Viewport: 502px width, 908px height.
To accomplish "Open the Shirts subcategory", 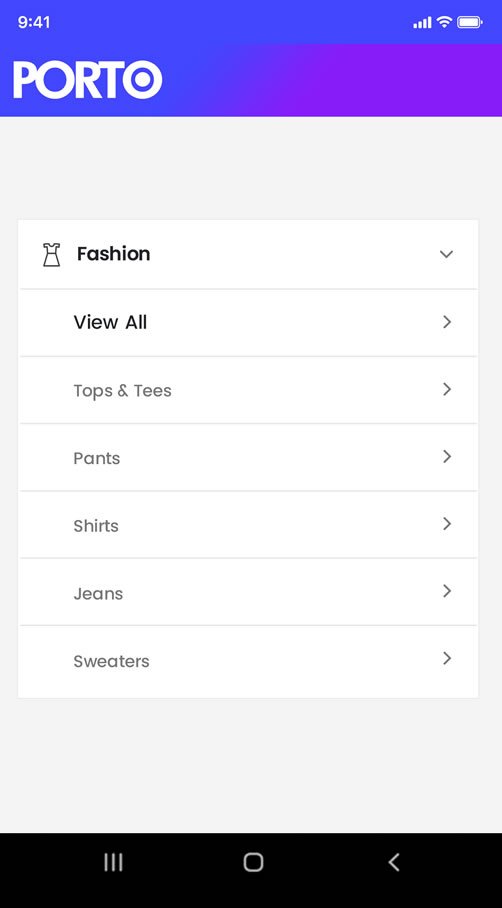I will click(249, 525).
